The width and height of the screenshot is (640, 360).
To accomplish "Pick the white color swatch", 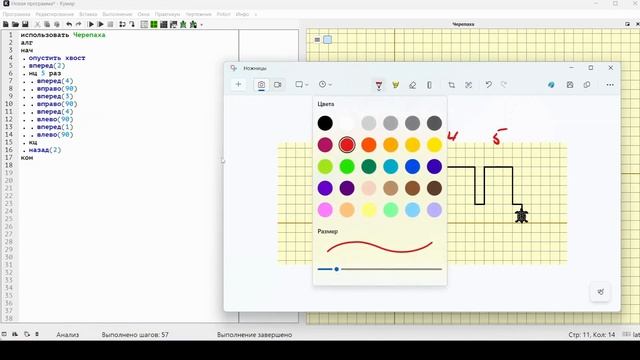I will coord(347,123).
